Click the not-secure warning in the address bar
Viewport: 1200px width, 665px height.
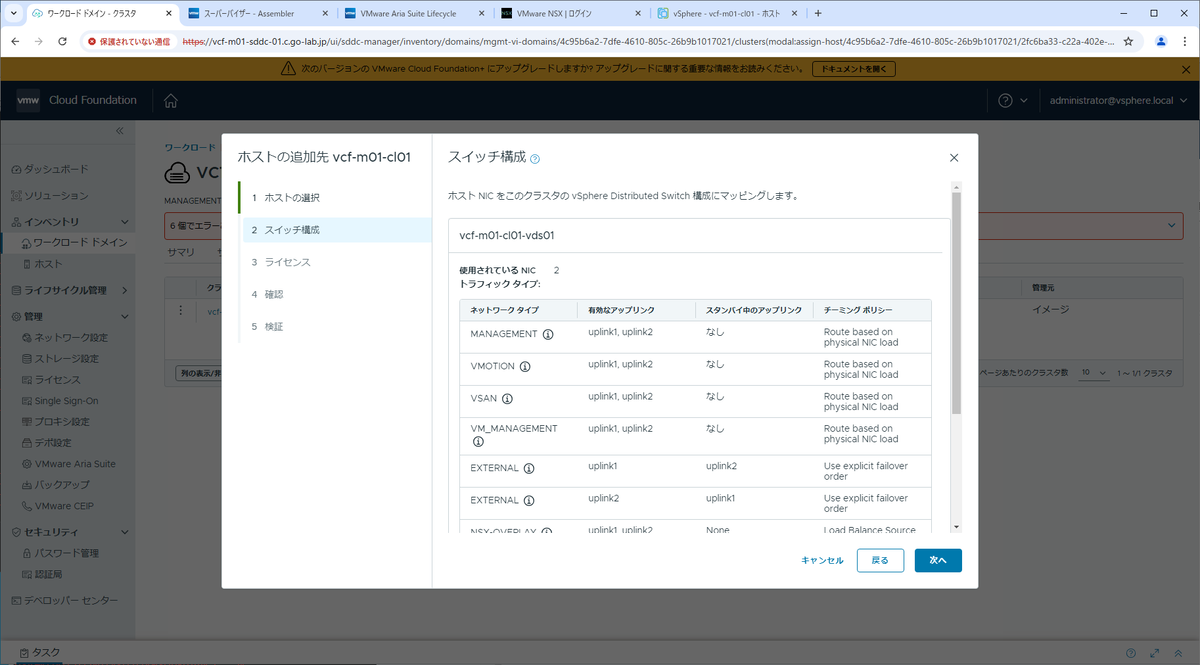point(128,42)
